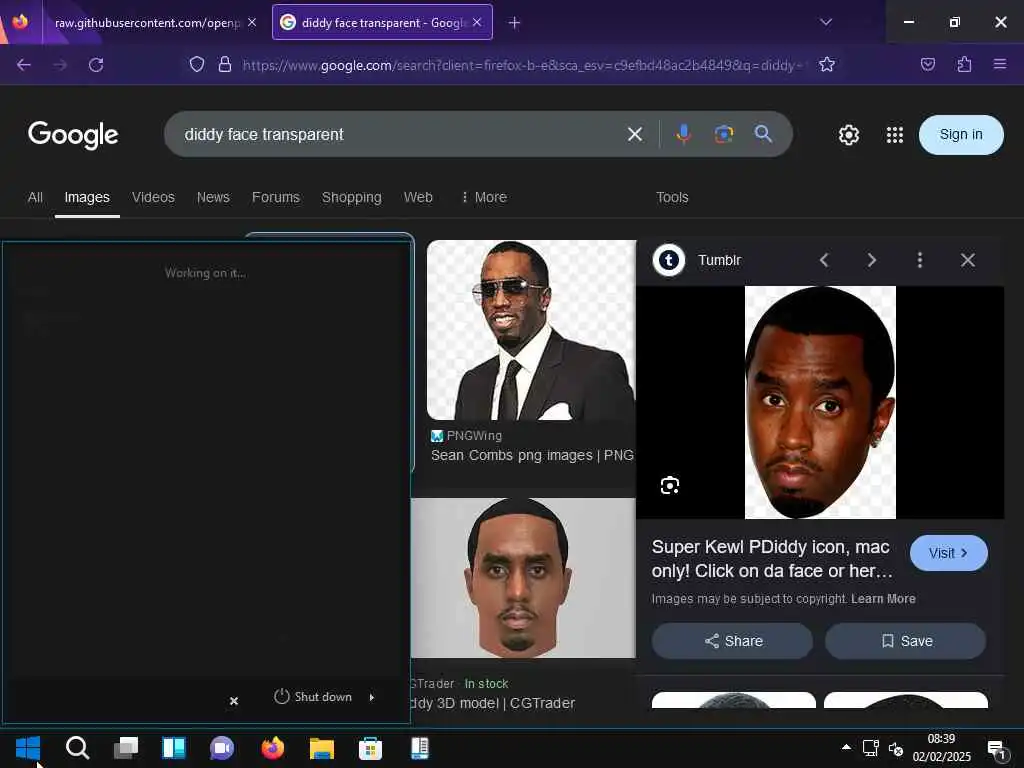Viewport: 1024px width, 768px height.
Task: Open Windows taskbar search
Action: click(77, 748)
